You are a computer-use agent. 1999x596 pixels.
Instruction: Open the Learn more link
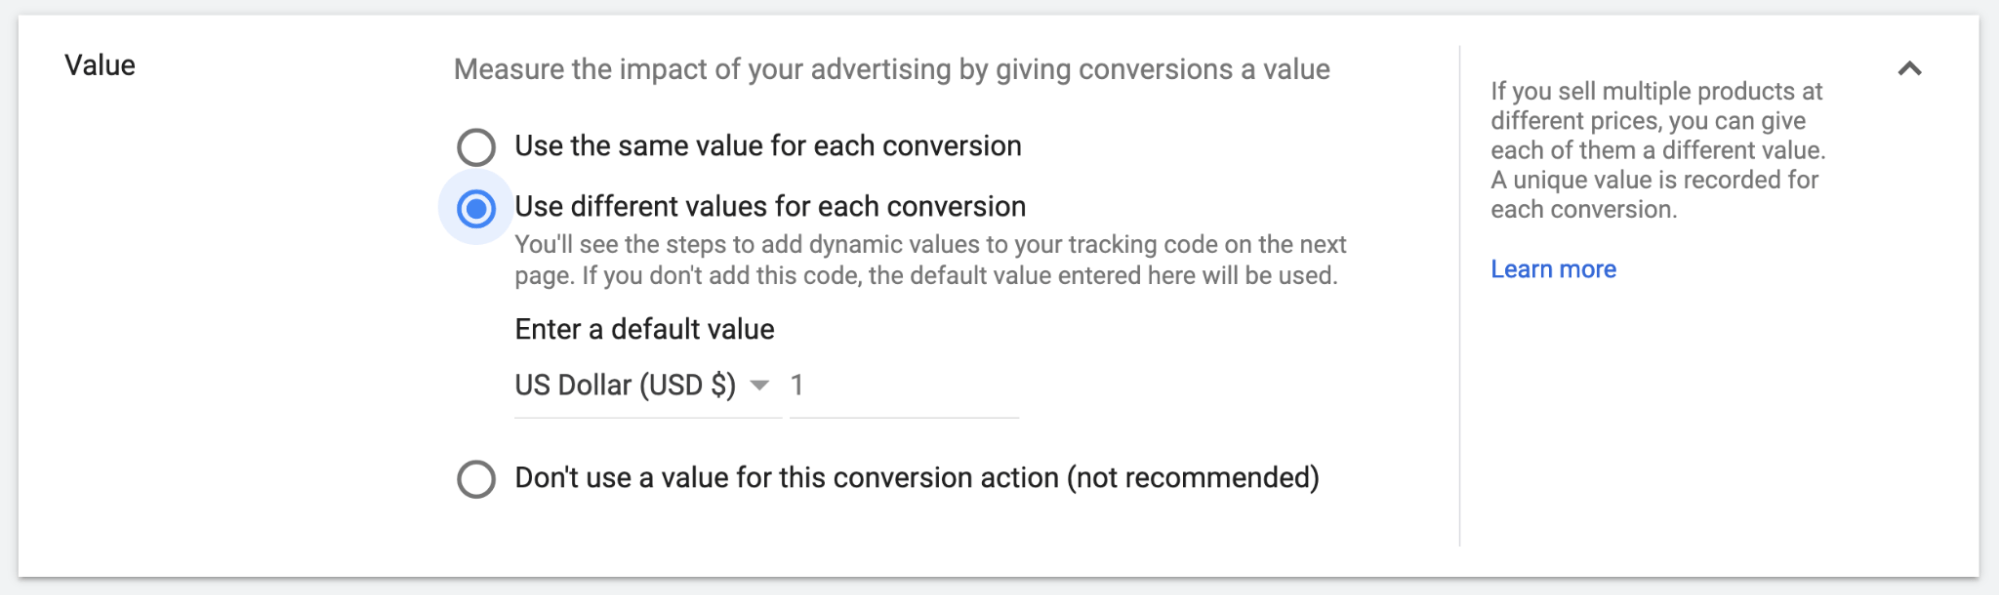pos(1553,269)
